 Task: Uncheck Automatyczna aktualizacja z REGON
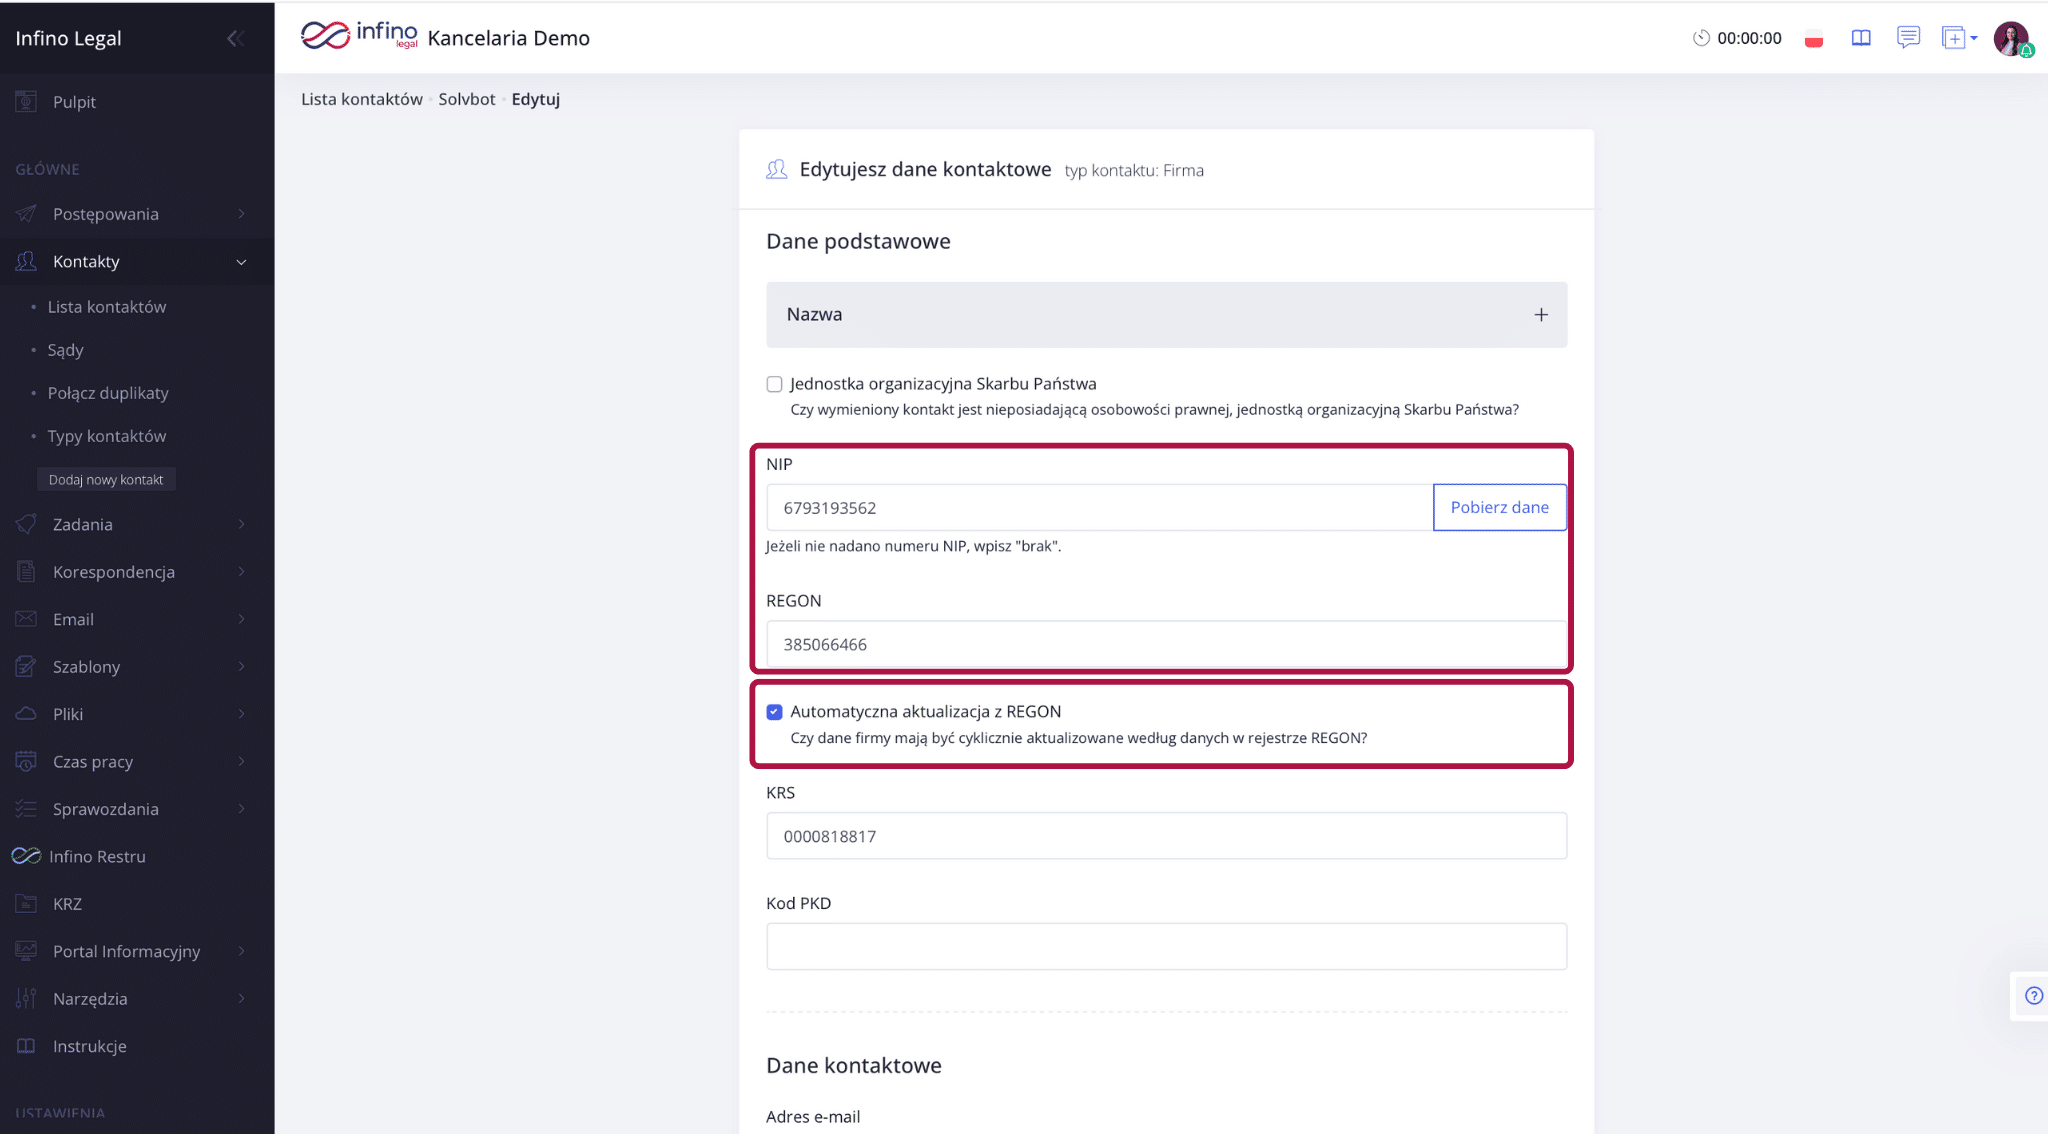pos(774,712)
